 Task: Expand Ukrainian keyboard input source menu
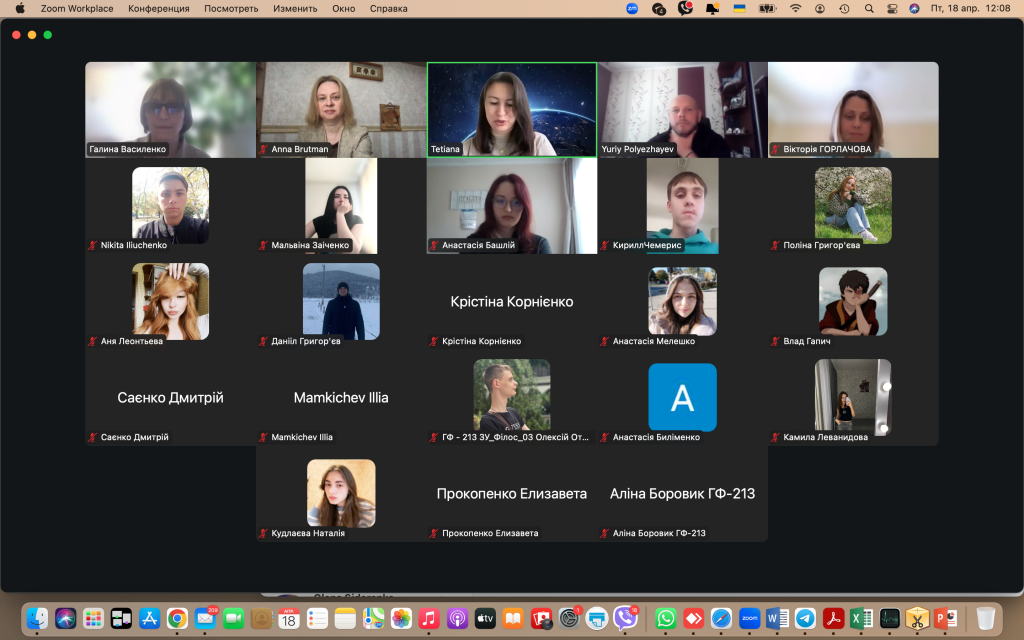(739, 8)
